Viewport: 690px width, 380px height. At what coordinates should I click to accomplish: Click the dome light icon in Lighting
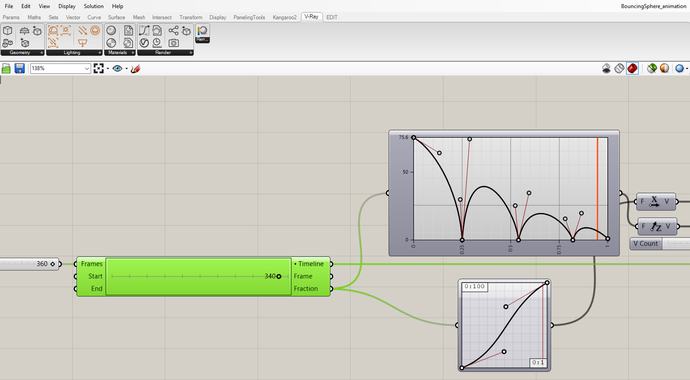tap(53, 30)
